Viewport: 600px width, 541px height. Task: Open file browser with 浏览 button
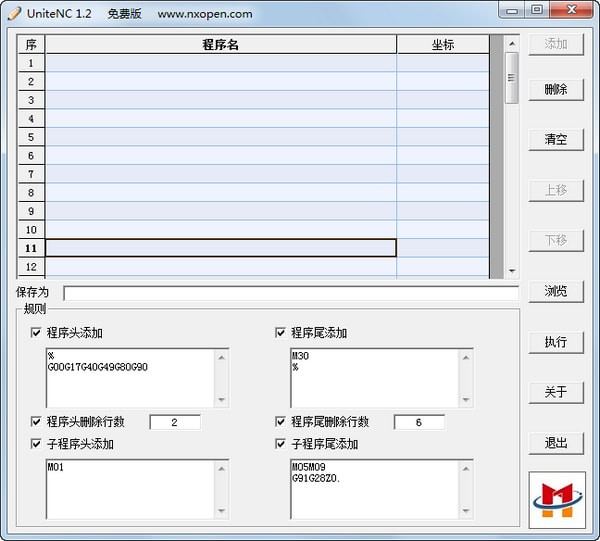pyautogui.click(x=556, y=291)
